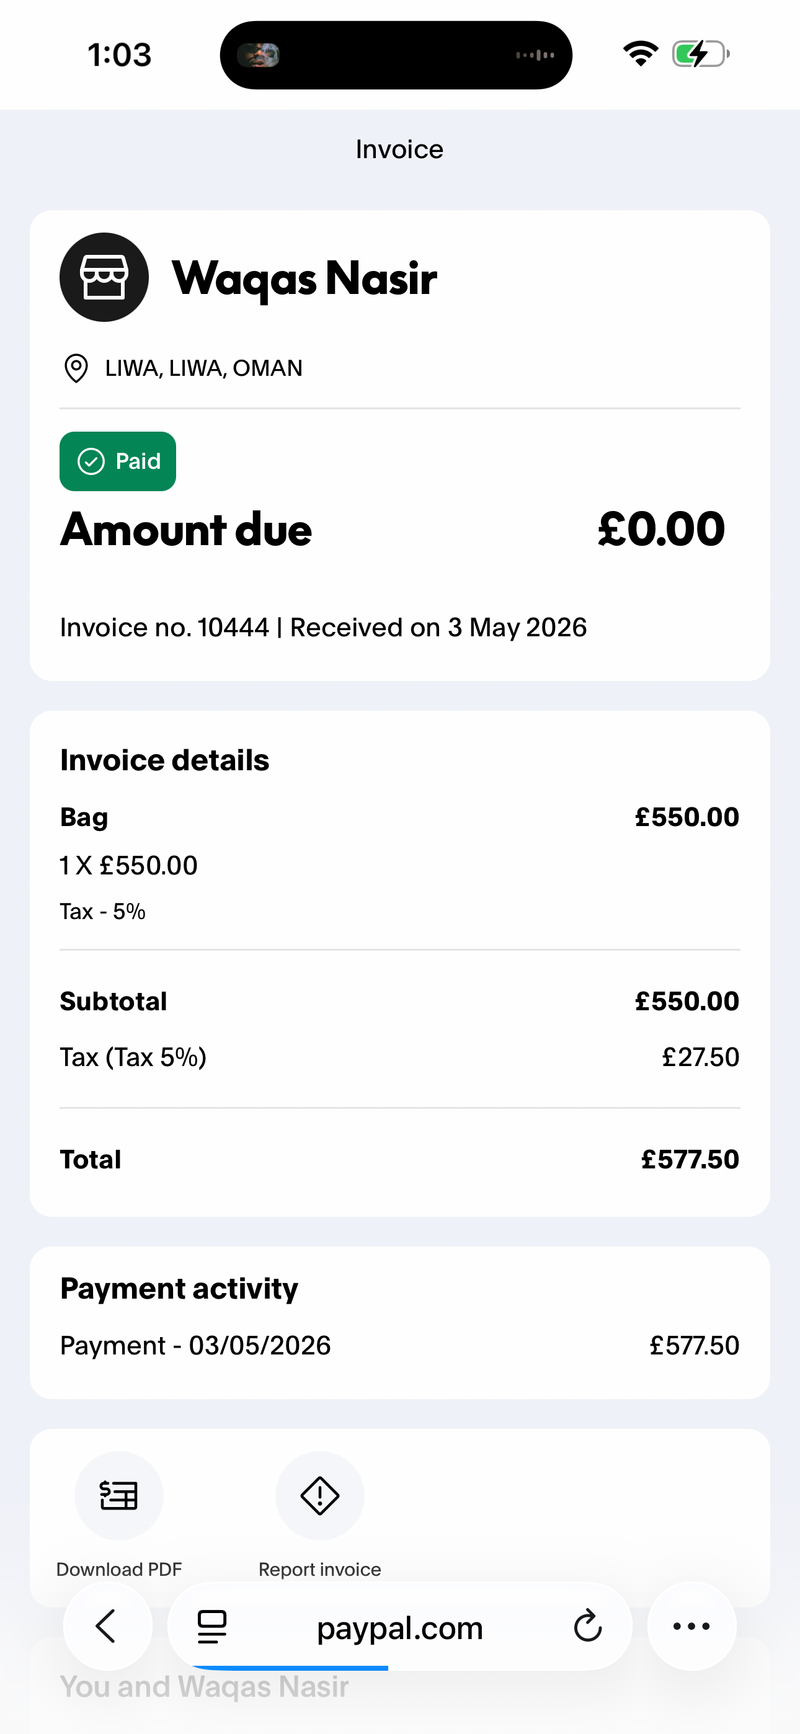Open the page options icon beside the URL
Image resolution: width=800 pixels, height=1734 pixels.
point(212,1627)
